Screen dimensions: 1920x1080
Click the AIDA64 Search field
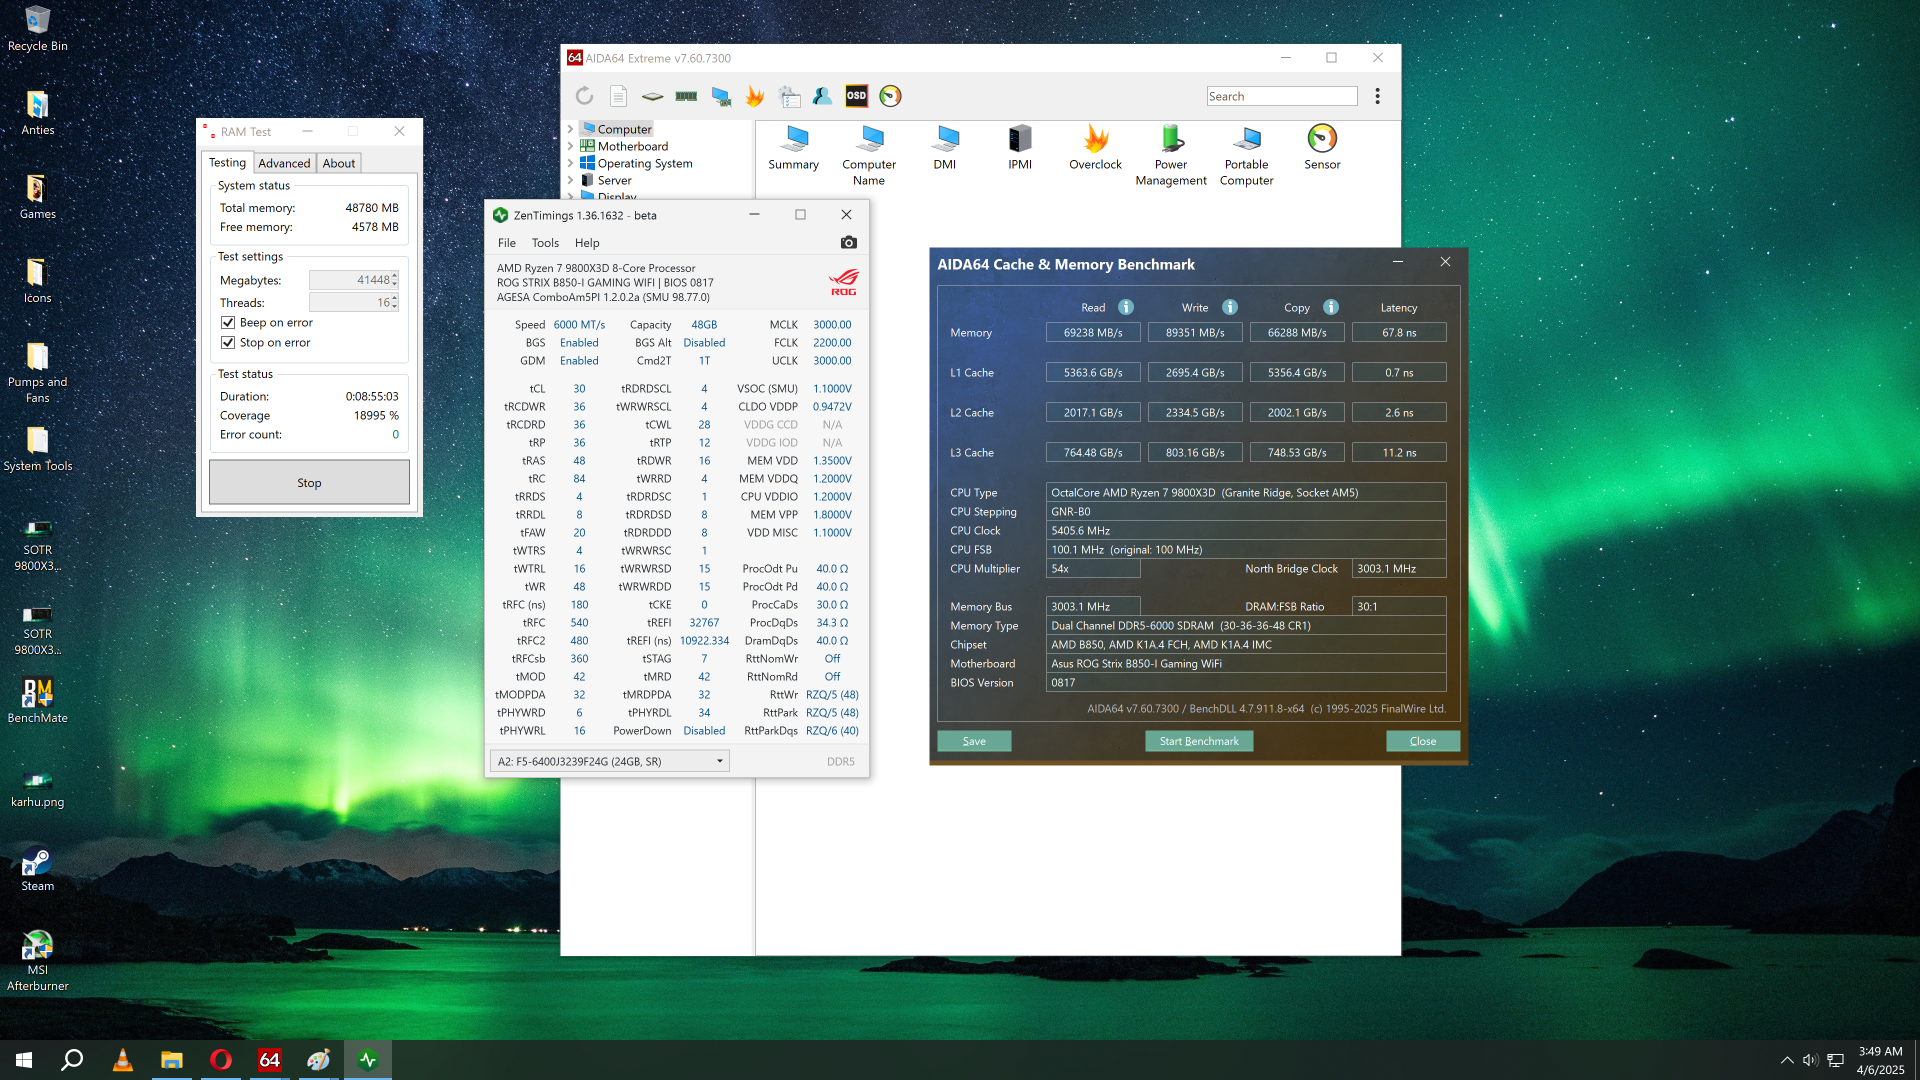(x=1282, y=96)
